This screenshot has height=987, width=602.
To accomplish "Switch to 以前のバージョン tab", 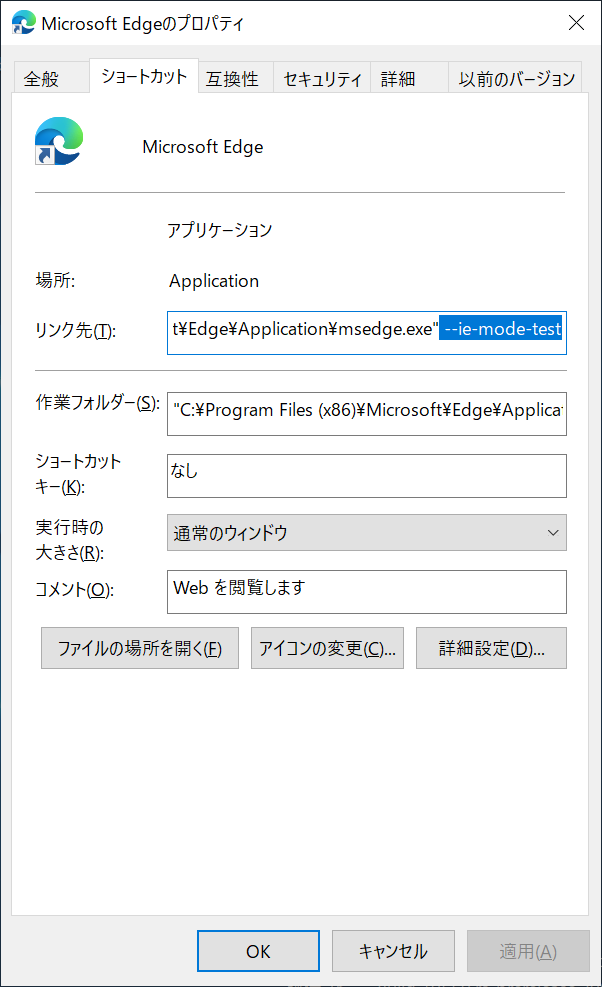I will click(515, 78).
